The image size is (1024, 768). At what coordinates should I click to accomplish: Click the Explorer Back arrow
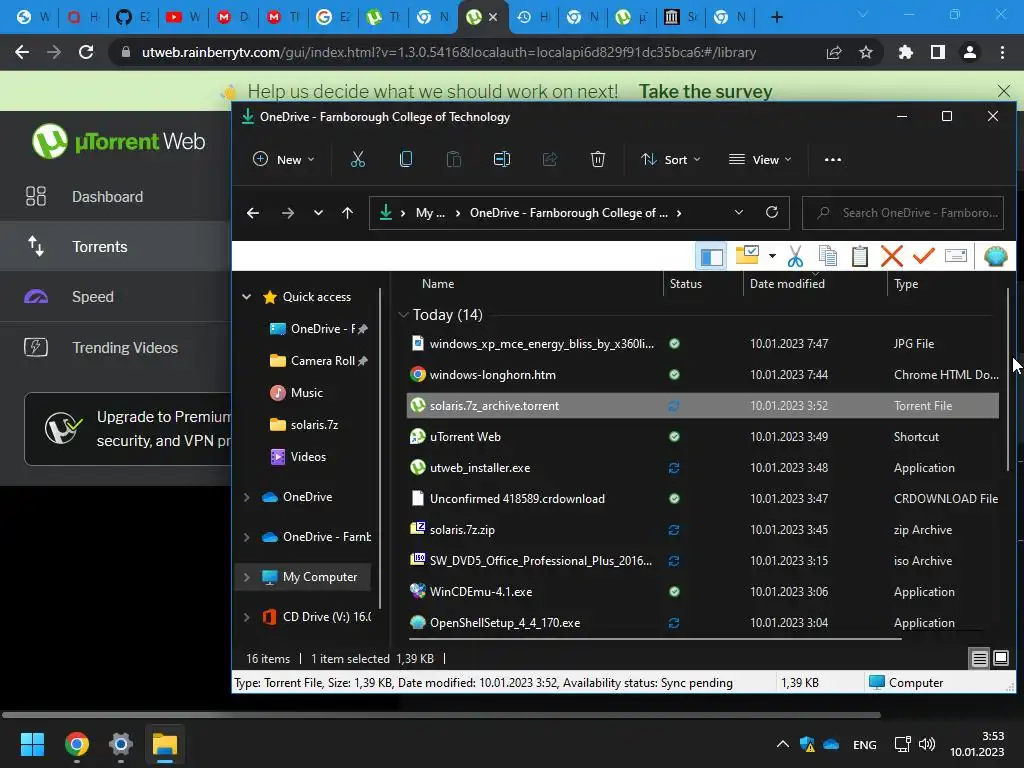[x=253, y=213]
